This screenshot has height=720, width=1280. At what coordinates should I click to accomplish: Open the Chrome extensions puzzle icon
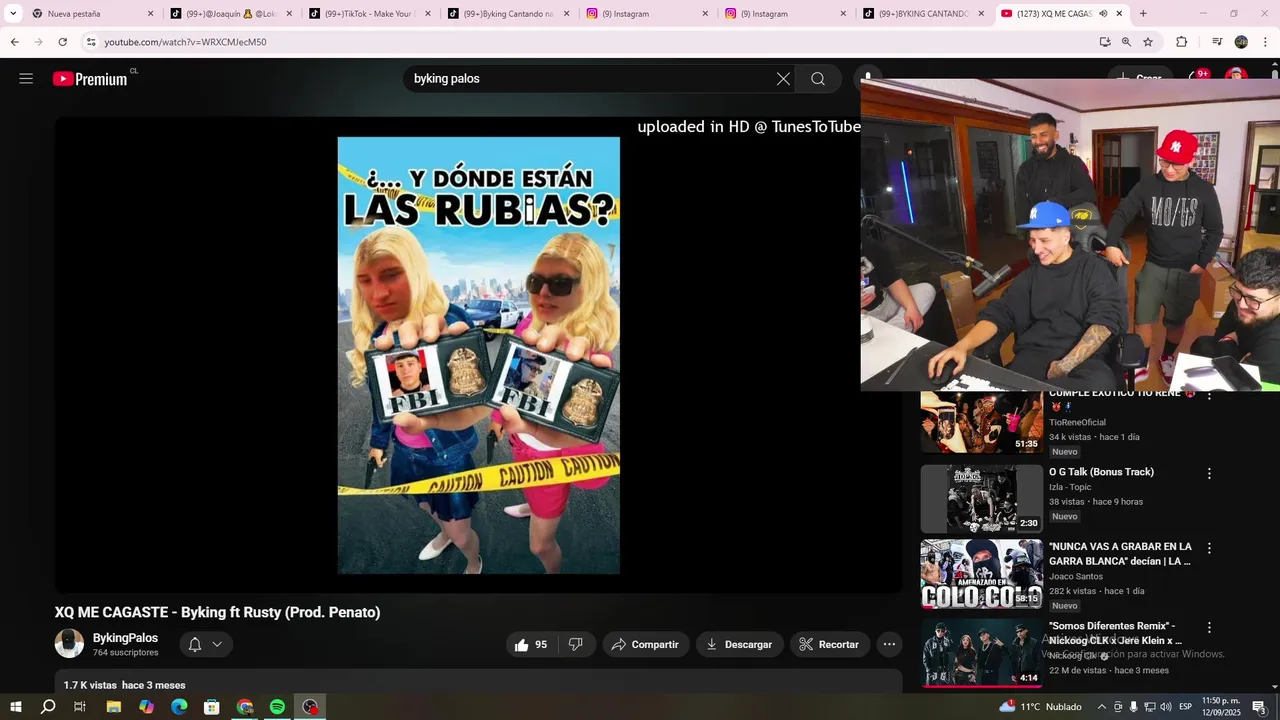[x=1181, y=42]
